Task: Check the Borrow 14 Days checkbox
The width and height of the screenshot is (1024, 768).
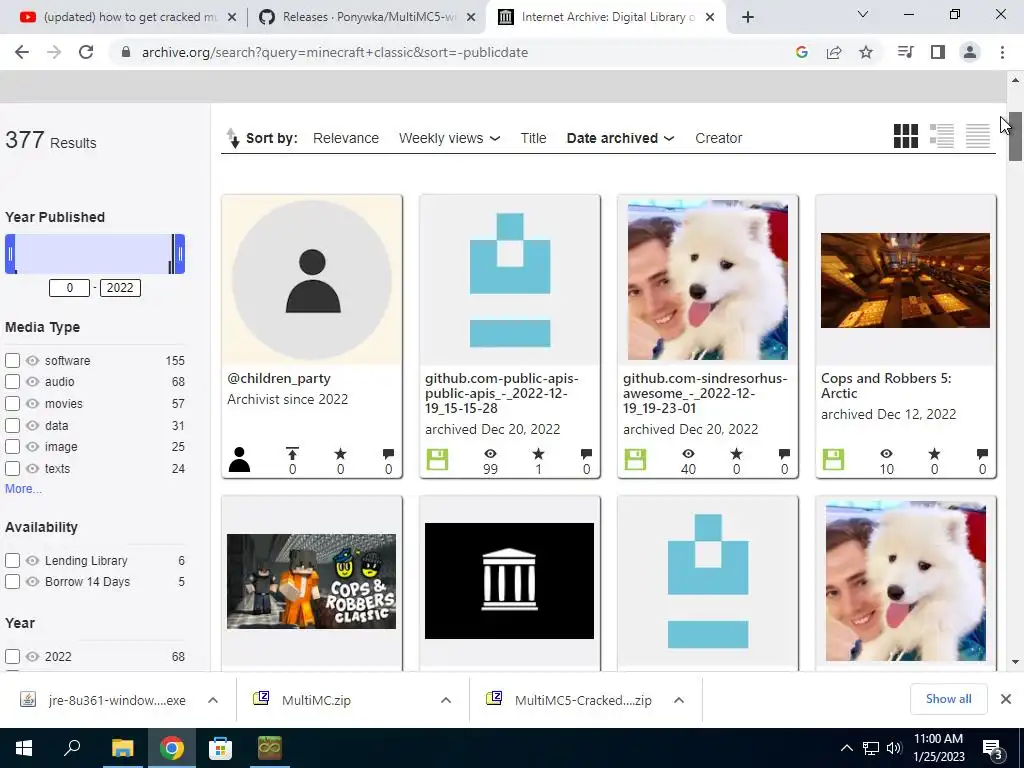Action: pos(12,581)
